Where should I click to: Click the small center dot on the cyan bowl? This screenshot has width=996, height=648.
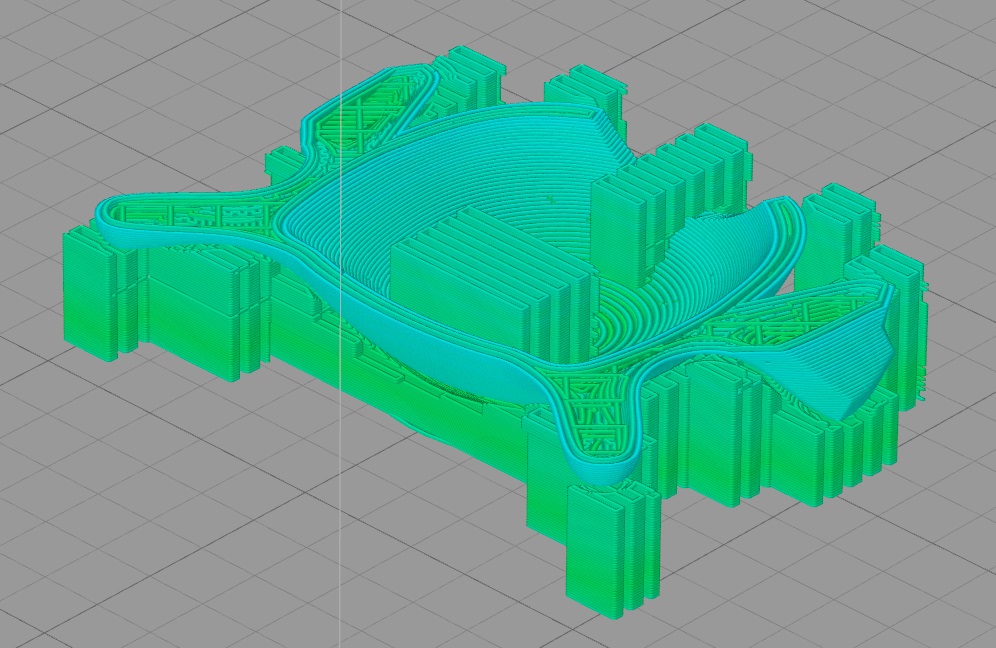pos(550,199)
